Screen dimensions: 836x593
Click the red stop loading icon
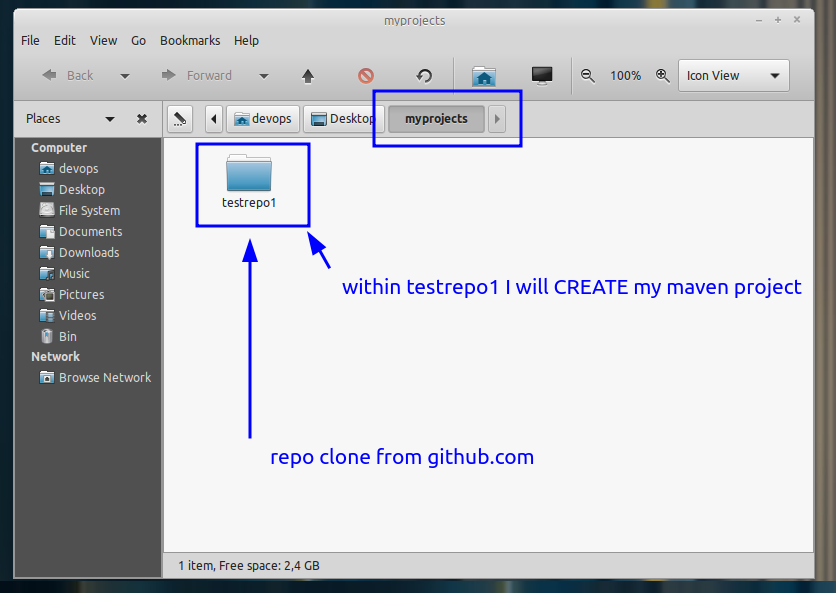(366, 76)
